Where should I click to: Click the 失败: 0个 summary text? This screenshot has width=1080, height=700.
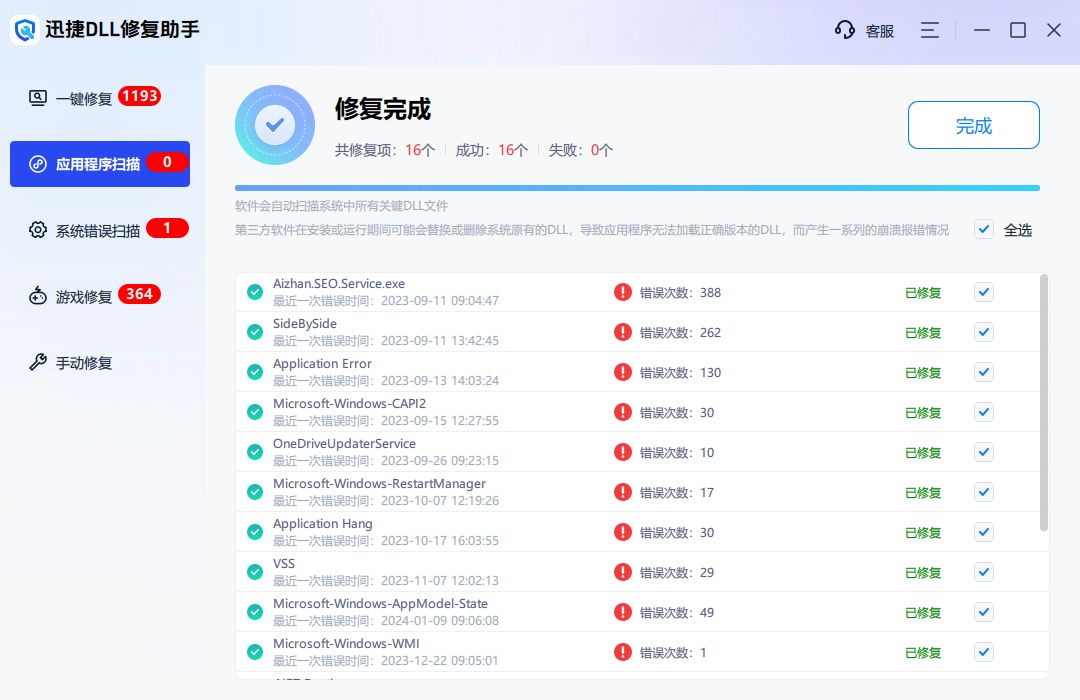581,150
